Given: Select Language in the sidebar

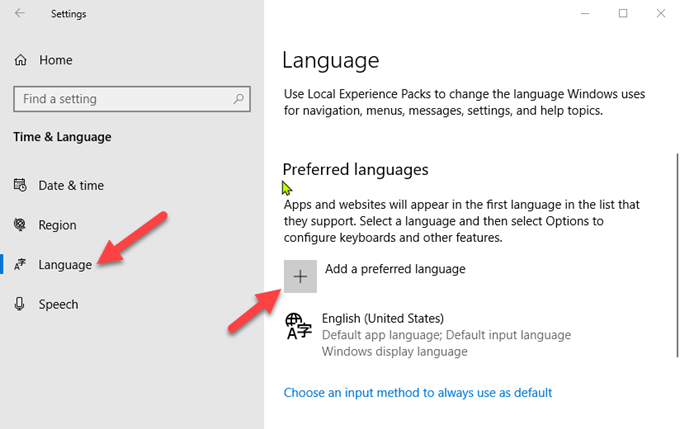Looking at the screenshot, I should point(65,265).
